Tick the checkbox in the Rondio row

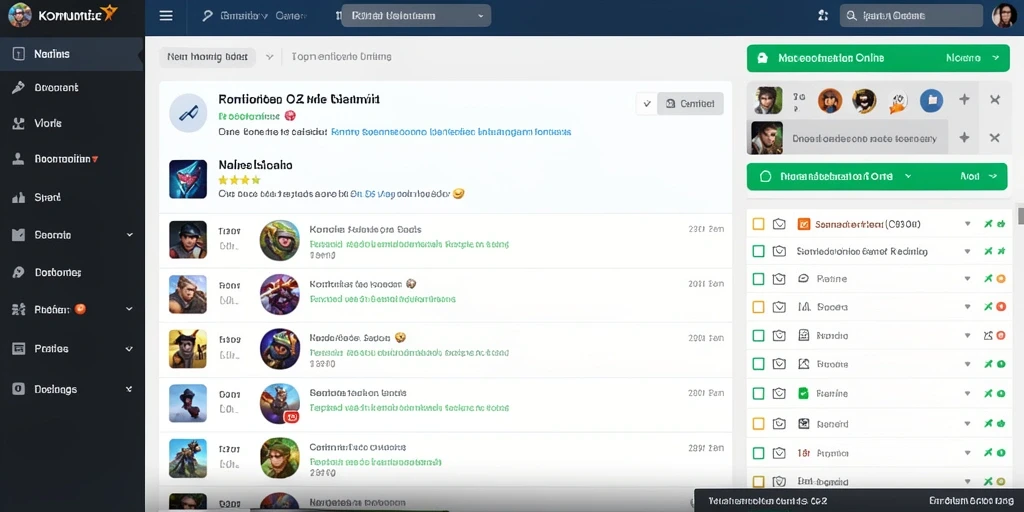tap(758, 336)
